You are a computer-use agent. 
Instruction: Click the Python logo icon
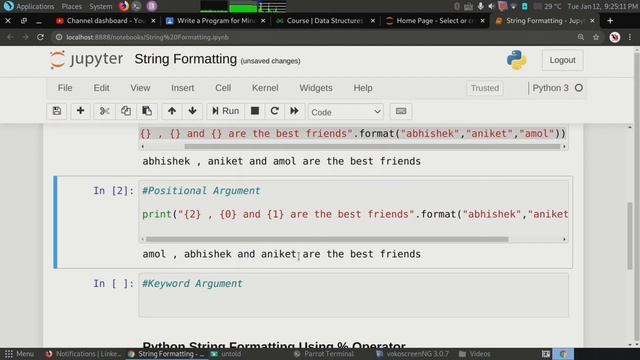[x=516, y=60]
